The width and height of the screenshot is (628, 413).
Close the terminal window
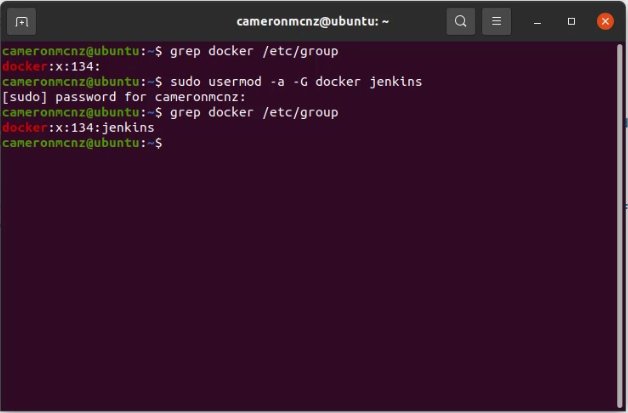coord(605,21)
